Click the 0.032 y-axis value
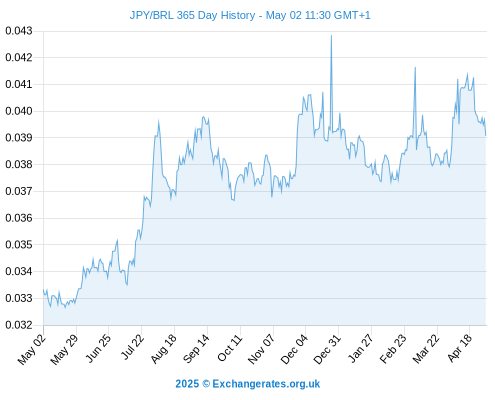This screenshot has height=400, width=495. [x=19, y=325]
